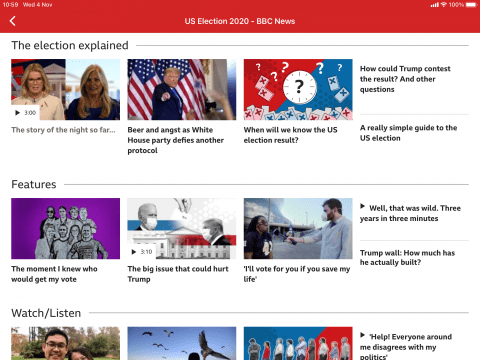The width and height of the screenshot is (480, 360).
Task: Open 'The story of the night so far...' headline
Action: point(63,130)
